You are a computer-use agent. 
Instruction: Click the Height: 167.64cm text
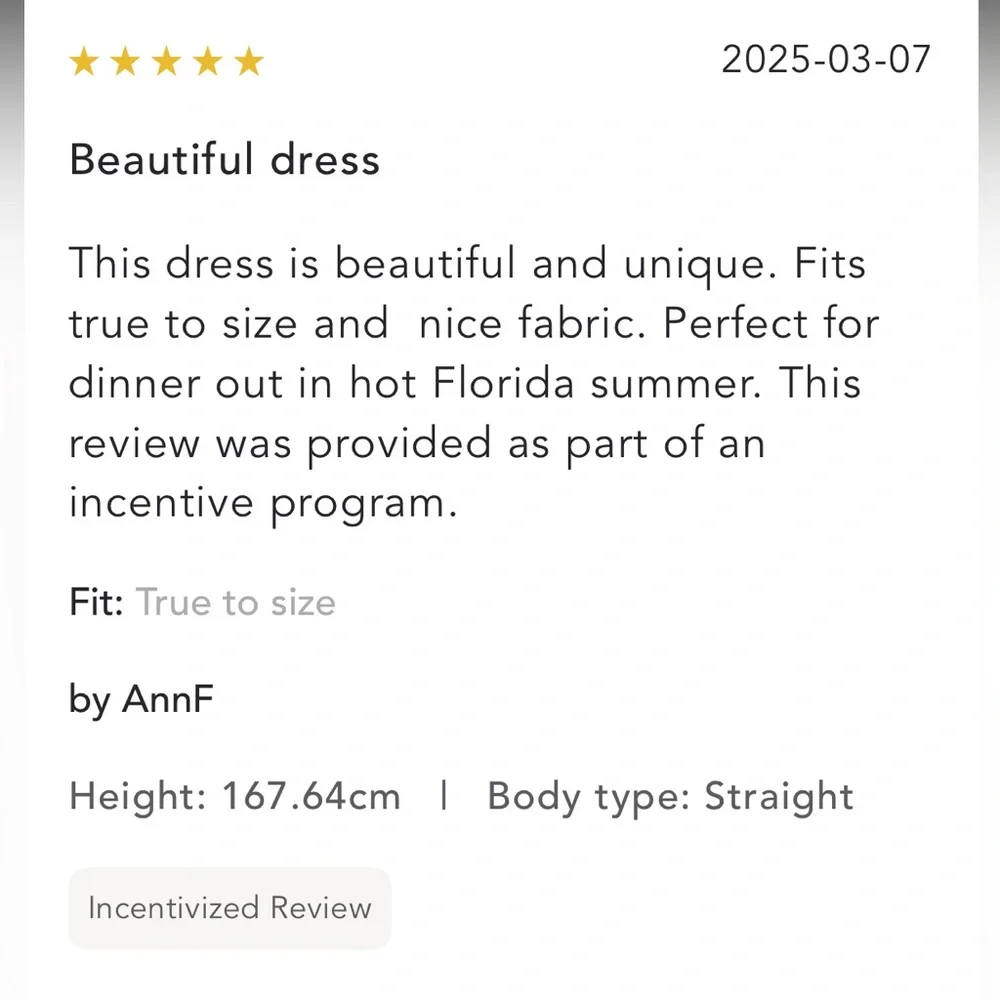click(235, 796)
